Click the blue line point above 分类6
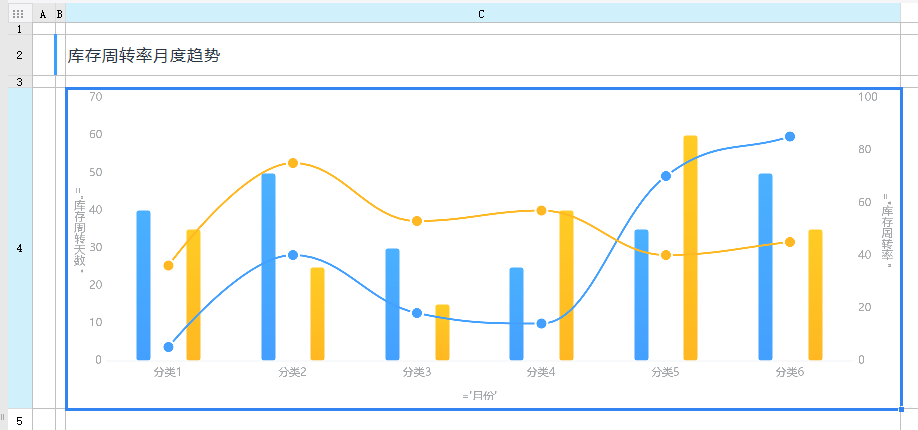Image resolution: width=918 pixels, height=430 pixels. tap(790, 137)
